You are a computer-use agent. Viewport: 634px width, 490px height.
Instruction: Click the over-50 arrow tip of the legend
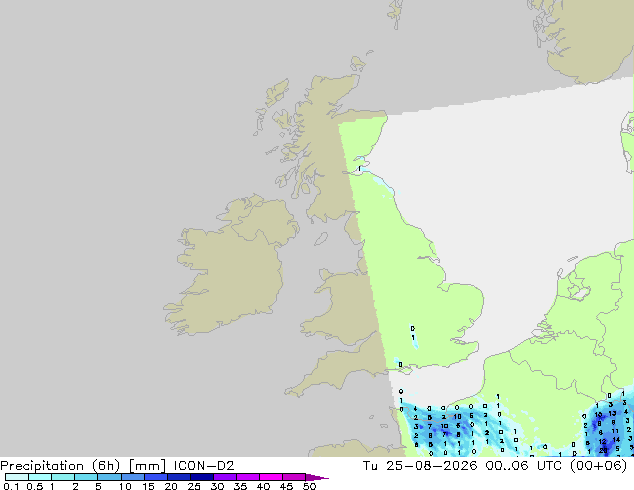point(317,477)
